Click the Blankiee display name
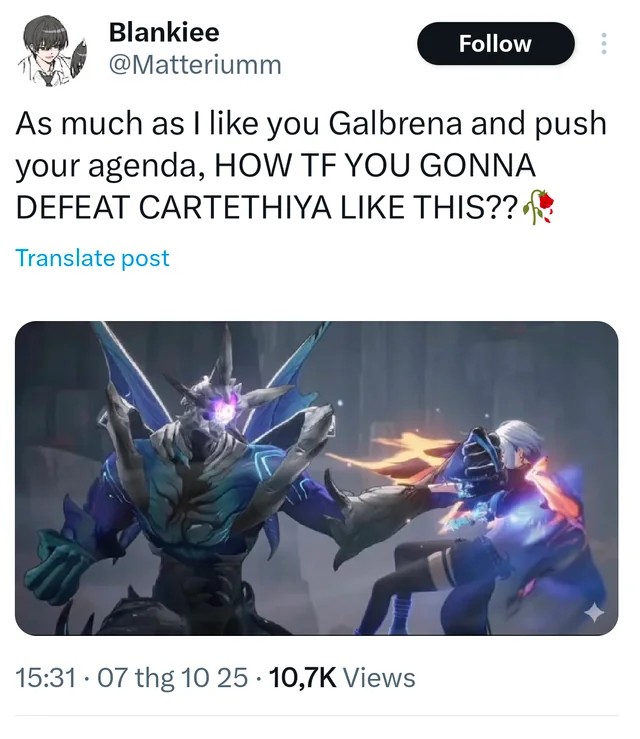The width and height of the screenshot is (640, 739). [164, 33]
